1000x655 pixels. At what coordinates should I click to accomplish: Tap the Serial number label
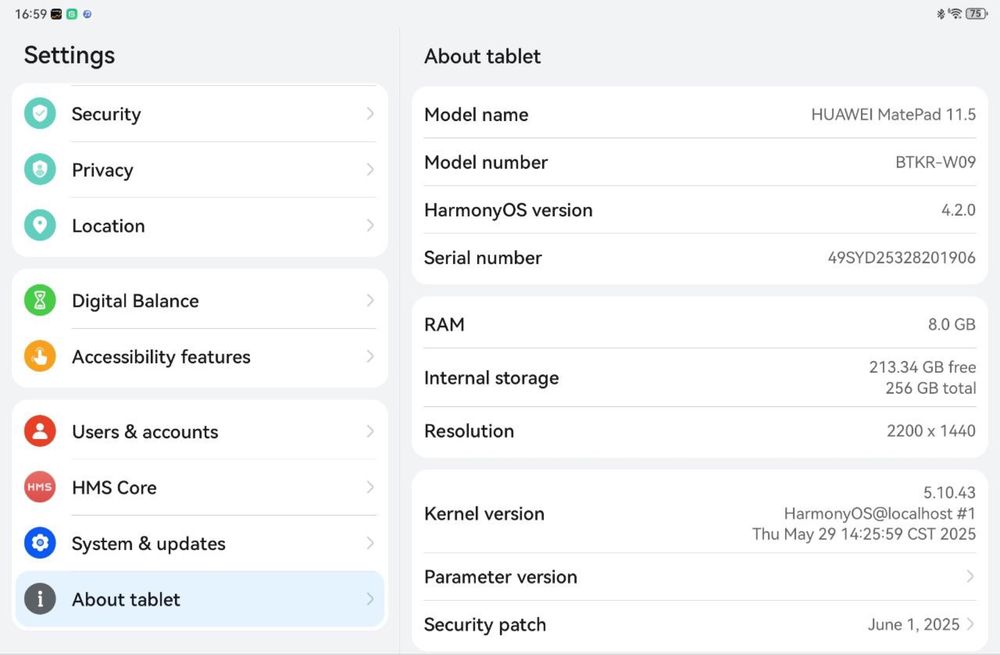coord(483,258)
